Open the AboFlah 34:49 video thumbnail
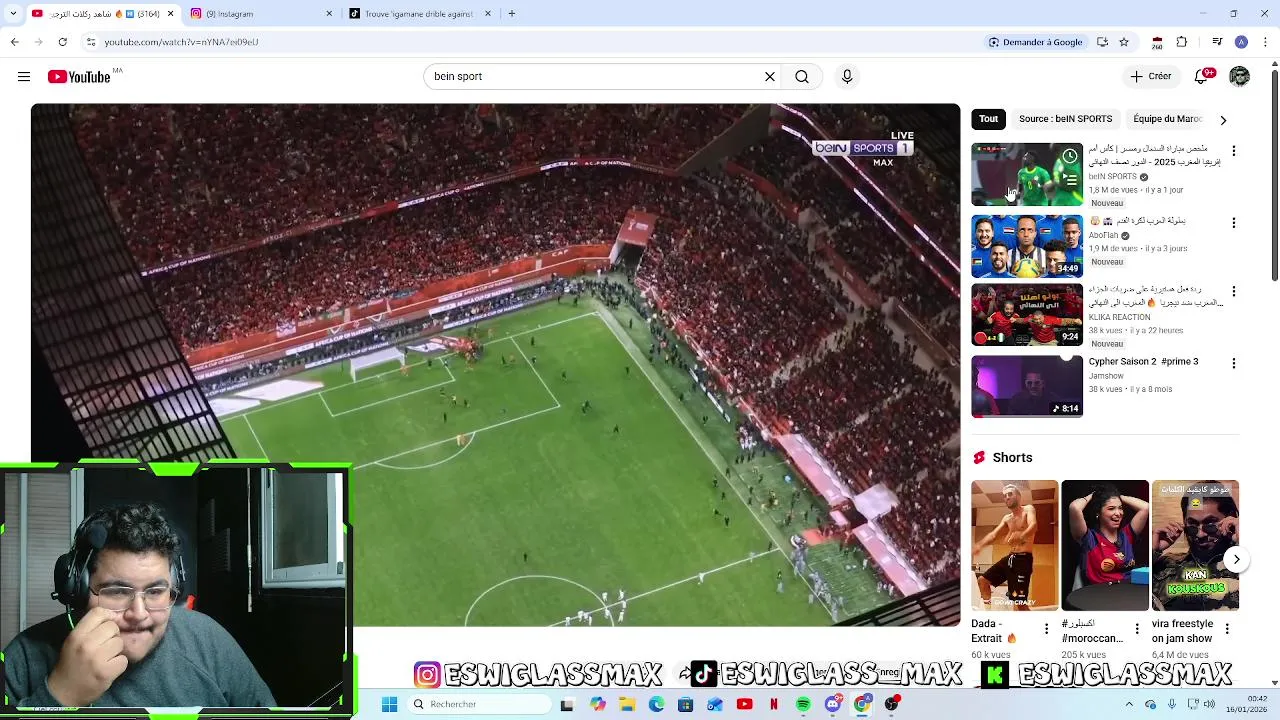Screen dimensions: 1280x720 point(1027,246)
